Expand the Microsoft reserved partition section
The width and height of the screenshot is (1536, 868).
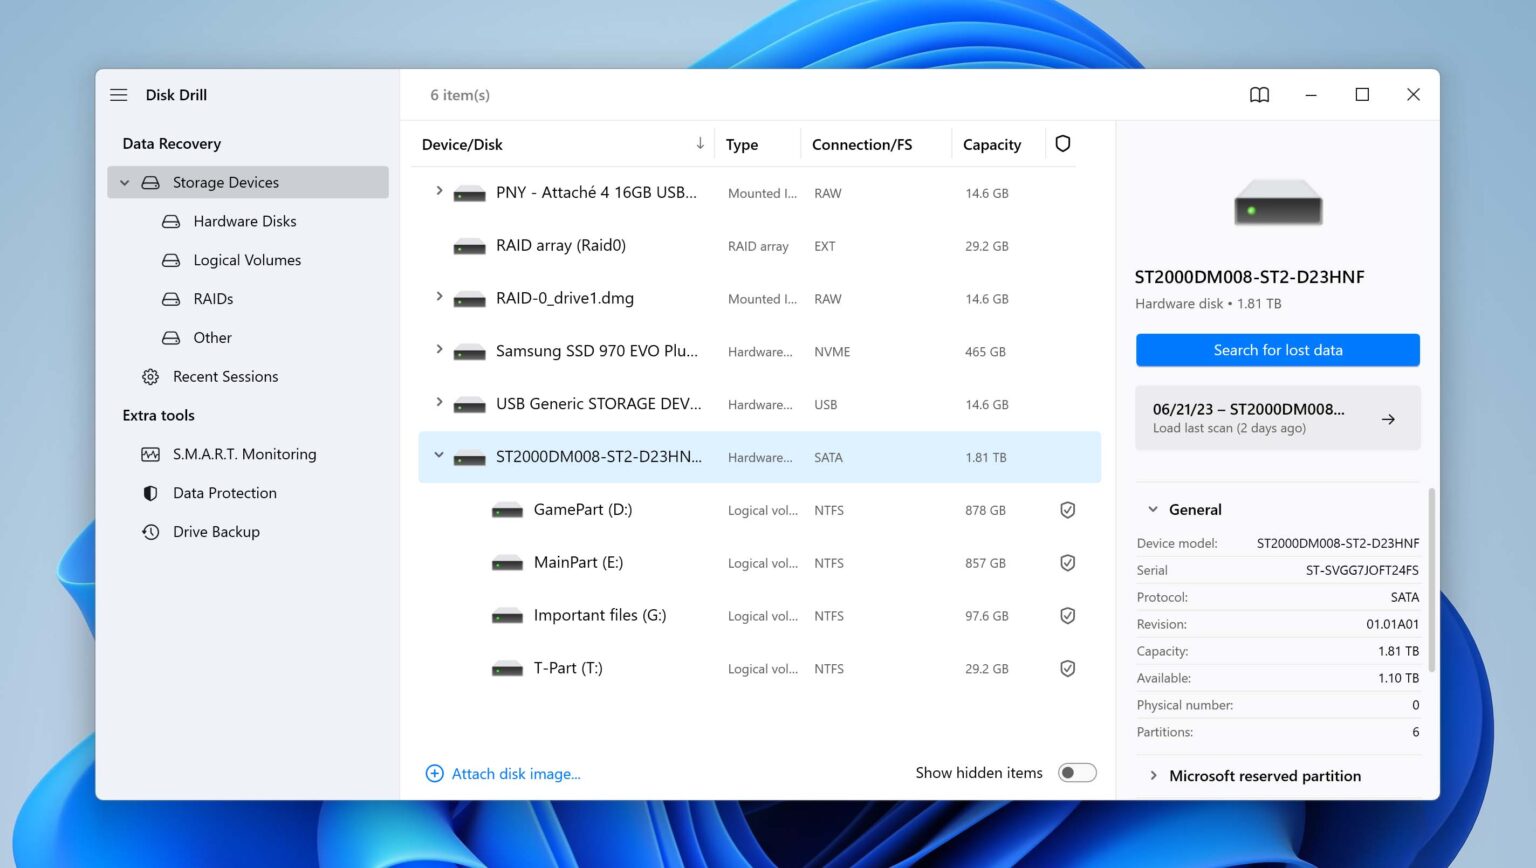[1153, 776]
